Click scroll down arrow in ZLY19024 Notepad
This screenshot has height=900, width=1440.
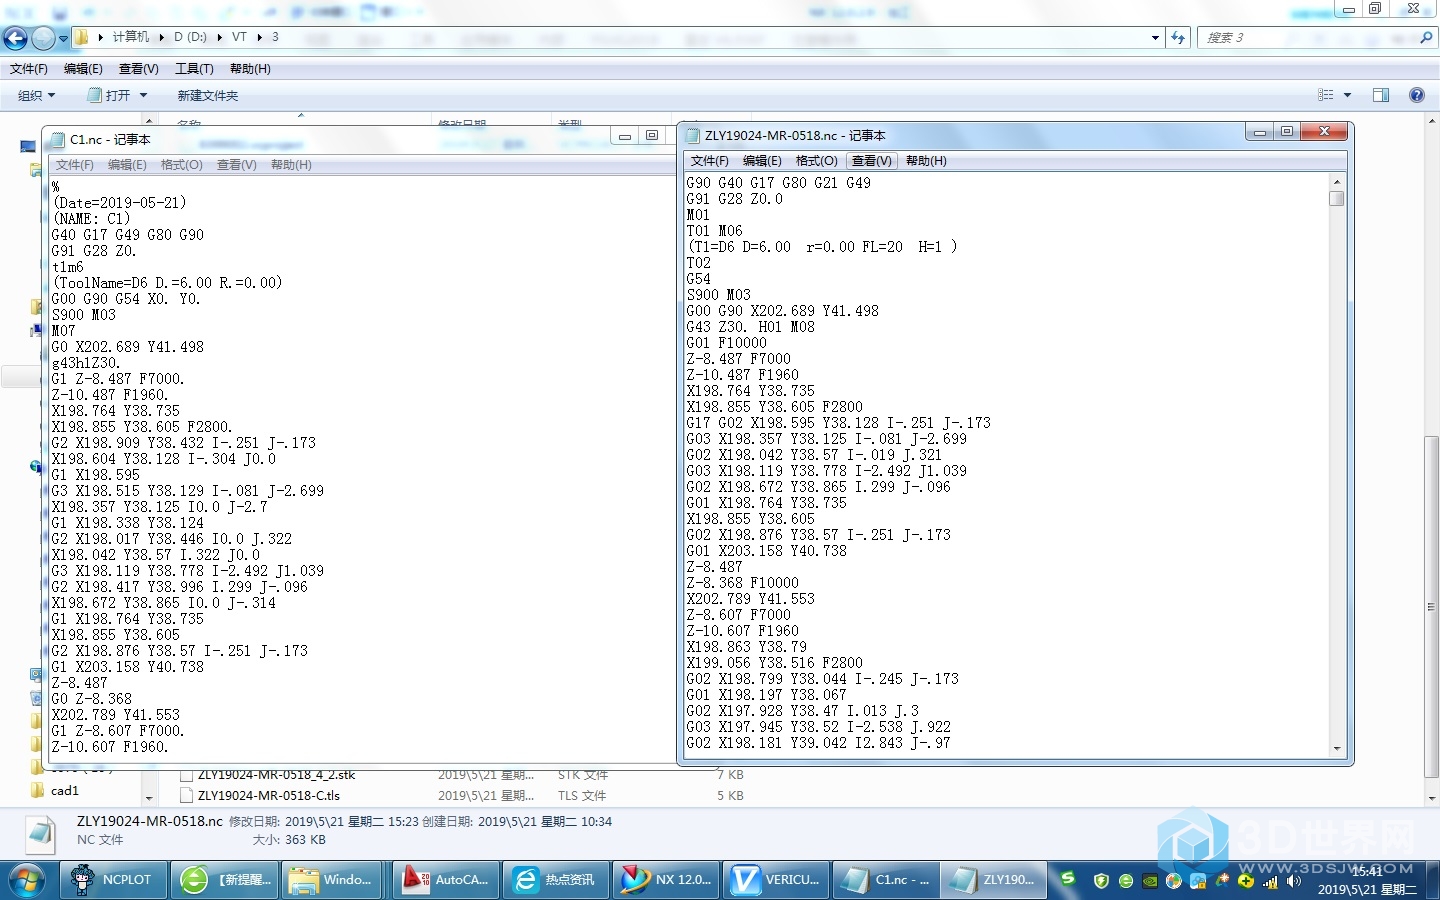pos(1337,749)
